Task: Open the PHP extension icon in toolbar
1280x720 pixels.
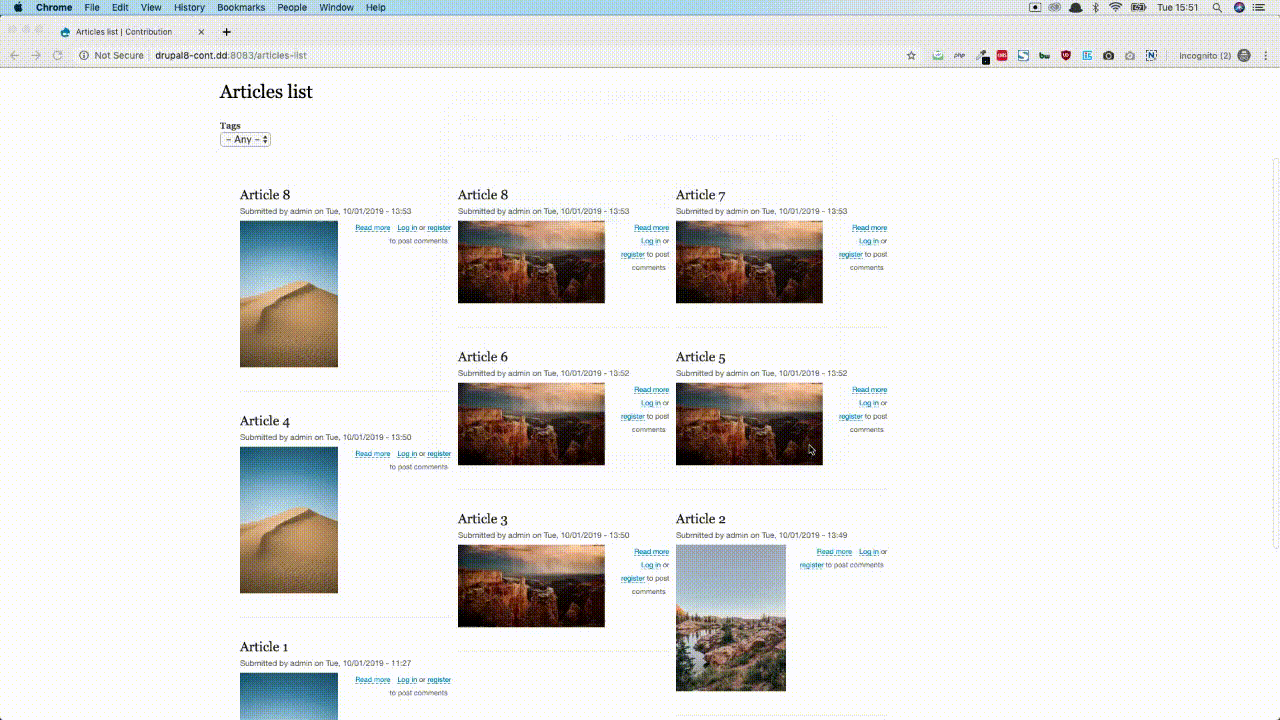Action: point(959,56)
